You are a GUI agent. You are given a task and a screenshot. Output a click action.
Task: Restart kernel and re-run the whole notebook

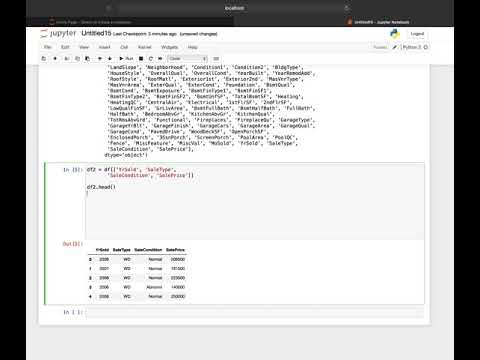pos(160,58)
